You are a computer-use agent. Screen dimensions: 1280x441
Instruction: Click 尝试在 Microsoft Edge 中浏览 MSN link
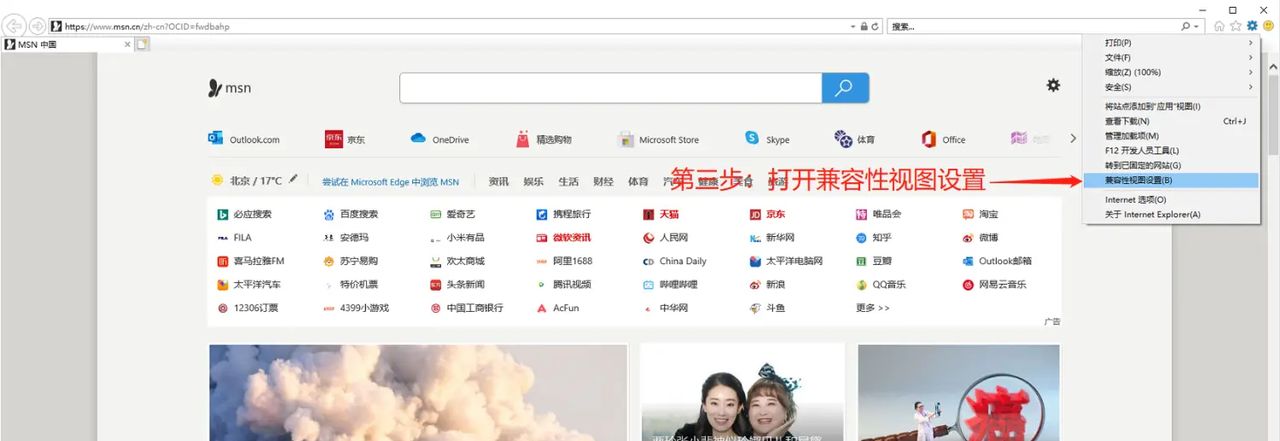[x=390, y=182]
